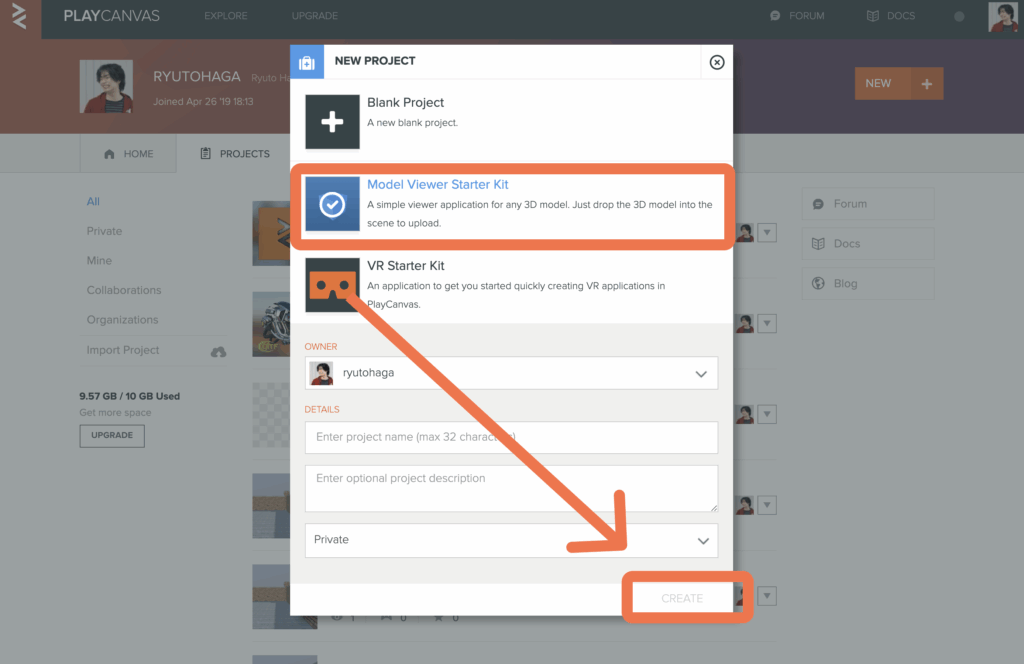Open the Docs book icon in top bar
The width and height of the screenshot is (1024, 664).
click(872, 16)
